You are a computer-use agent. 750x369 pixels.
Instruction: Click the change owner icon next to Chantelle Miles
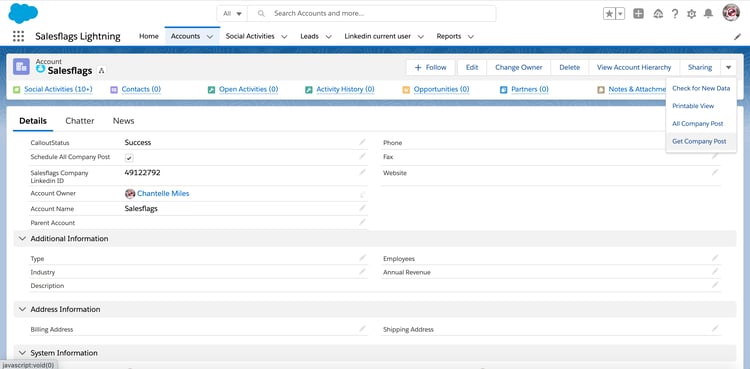click(x=363, y=194)
